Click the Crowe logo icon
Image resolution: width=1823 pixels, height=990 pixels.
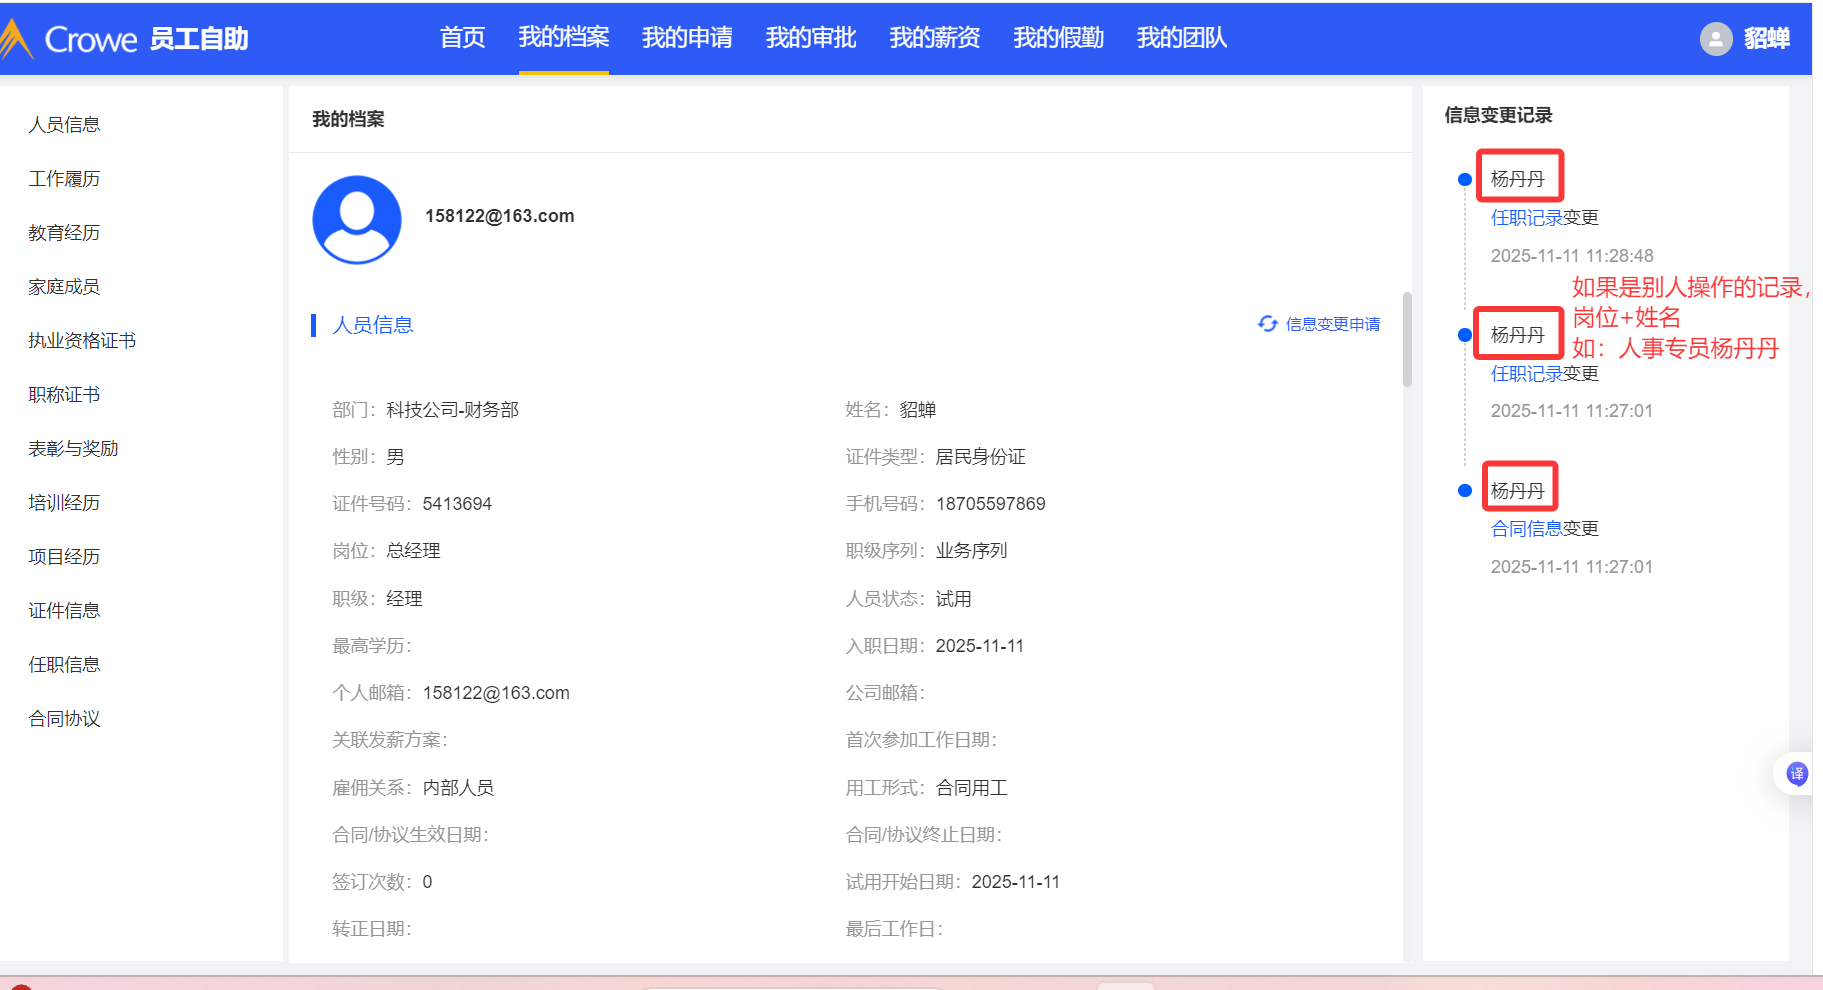[16, 39]
